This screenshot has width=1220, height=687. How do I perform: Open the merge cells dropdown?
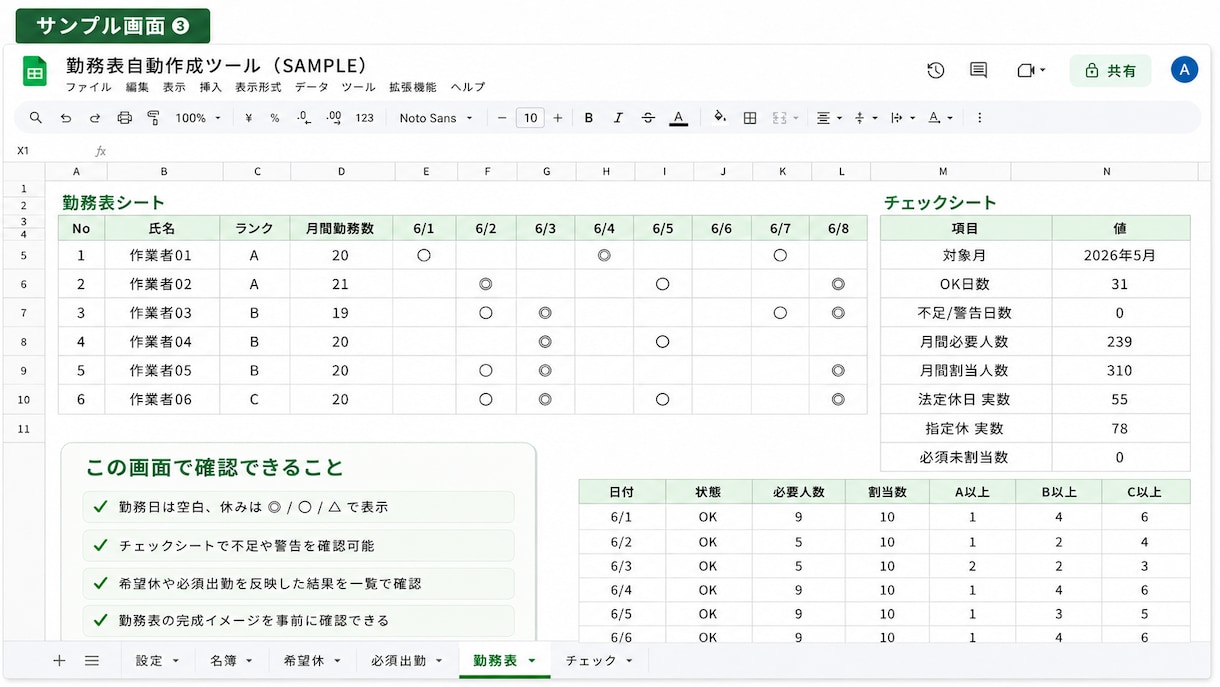[x=786, y=118]
